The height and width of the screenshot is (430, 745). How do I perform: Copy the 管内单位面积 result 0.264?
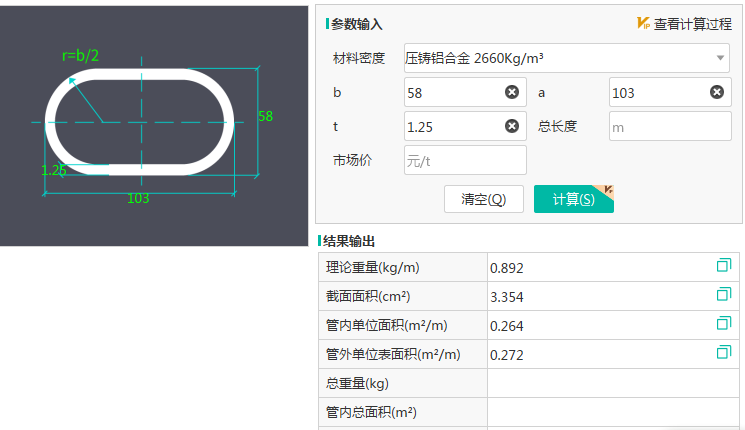724,323
